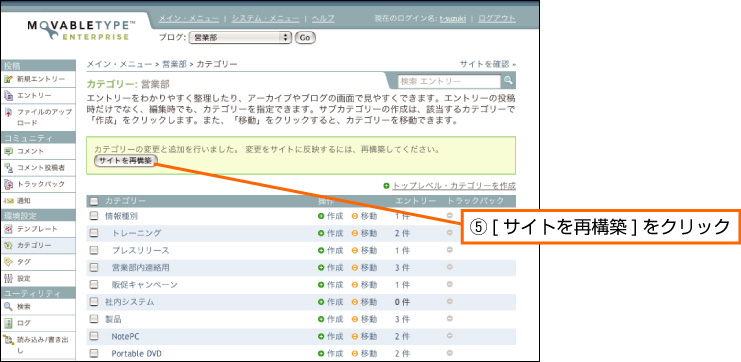741x362 pixels.
Task: Open メイン・メニュー in top navigation
Action: tap(189, 18)
